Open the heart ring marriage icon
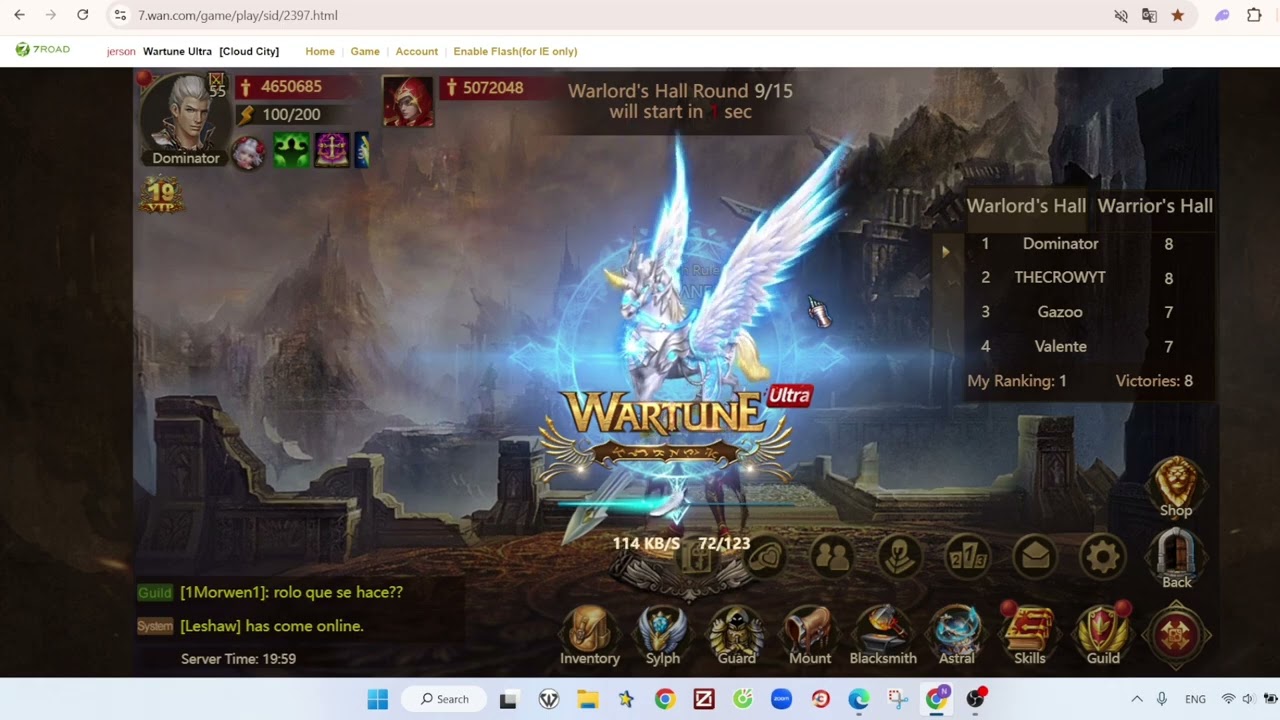The height and width of the screenshot is (720, 1280). point(765,556)
